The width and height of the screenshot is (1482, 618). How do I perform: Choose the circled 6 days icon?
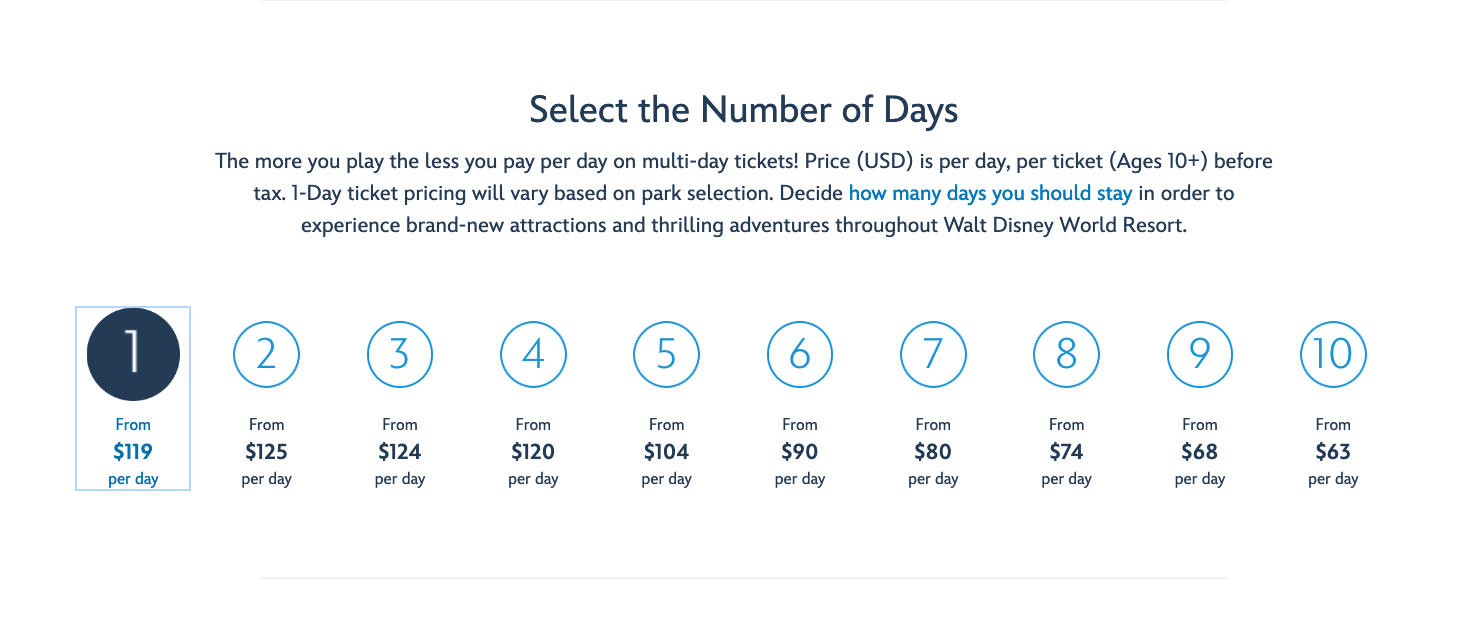[x=800, y=354]
